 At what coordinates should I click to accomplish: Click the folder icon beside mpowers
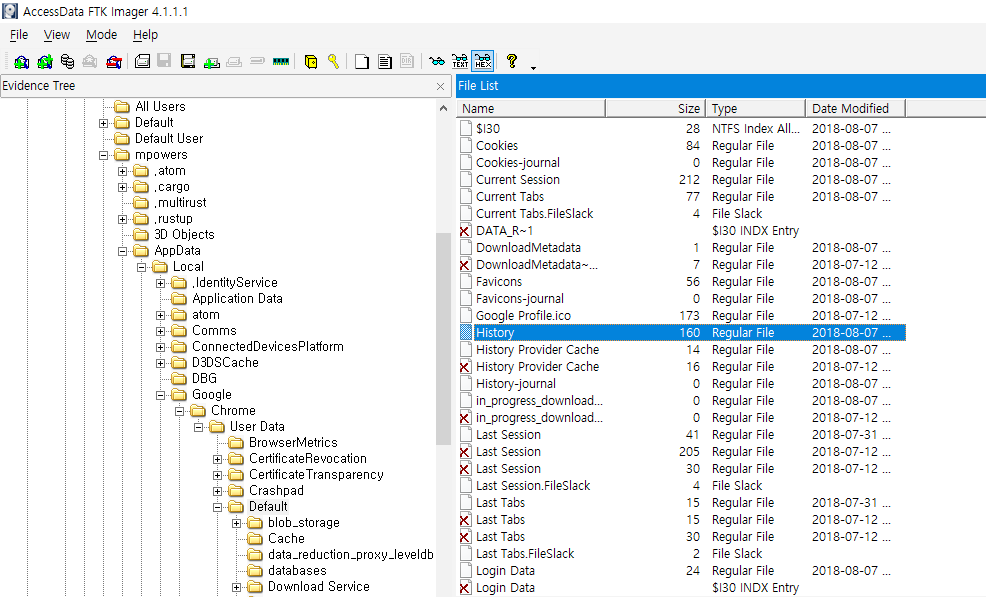coord(122,155)
